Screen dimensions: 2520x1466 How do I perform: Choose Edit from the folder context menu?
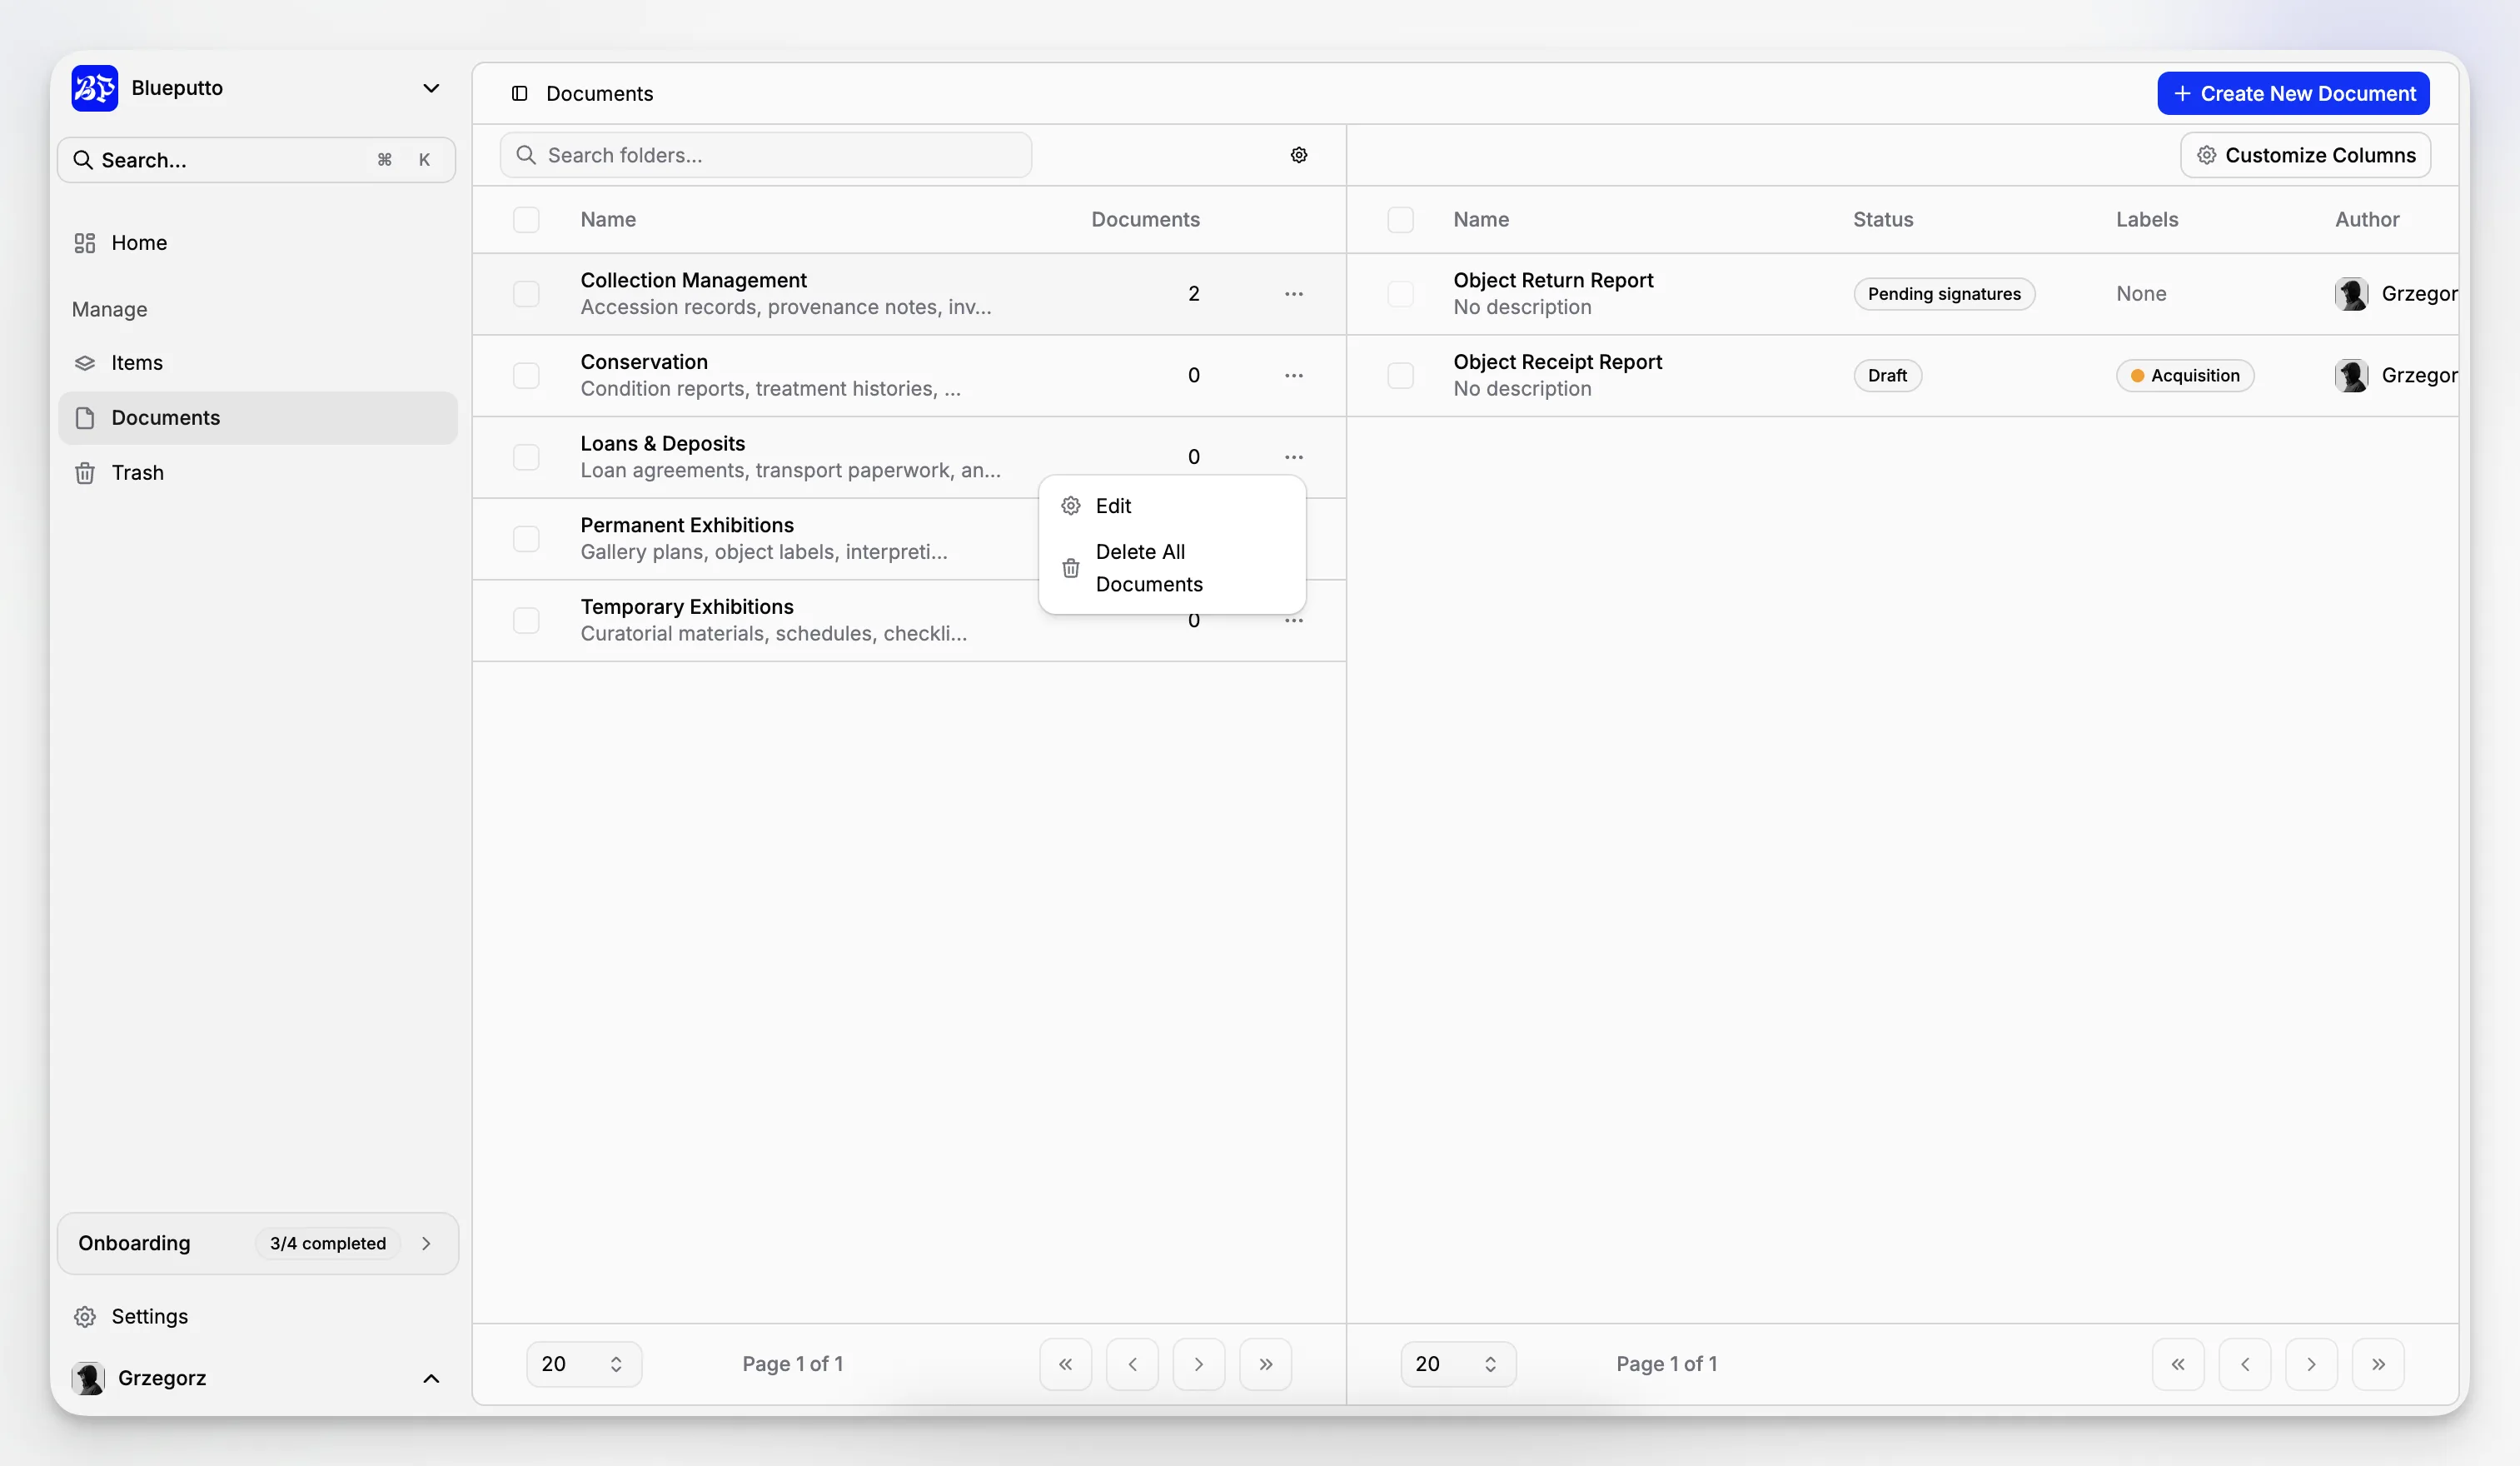pyautogui.click(x=1172, y=506)
